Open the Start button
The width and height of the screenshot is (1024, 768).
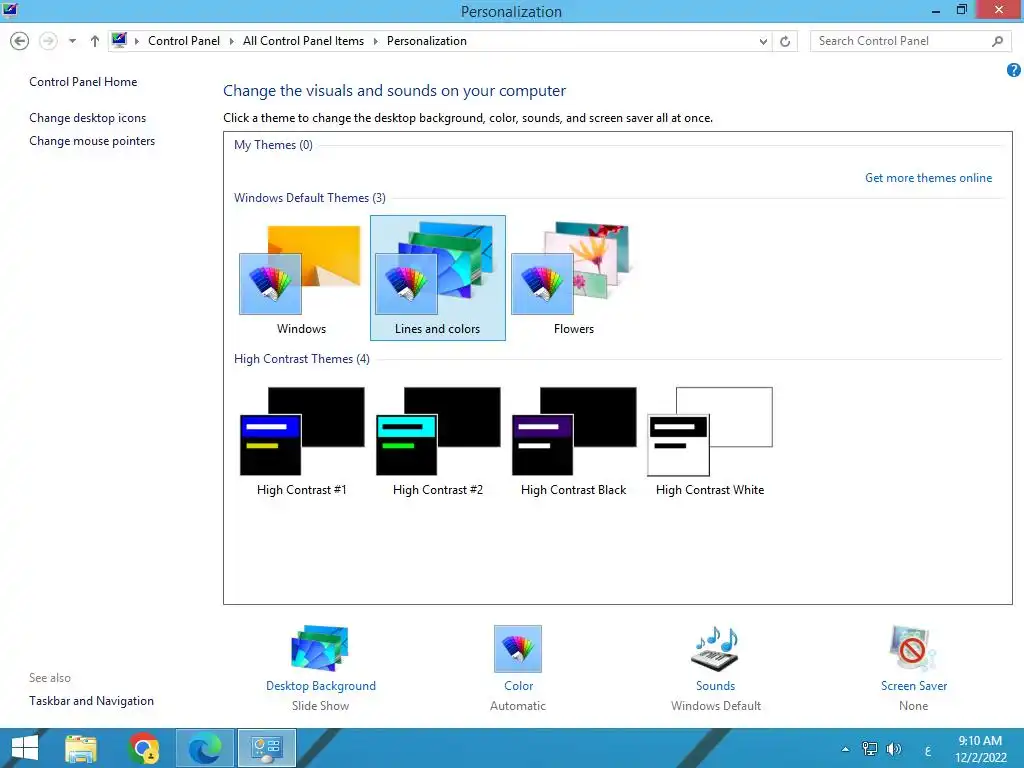[x=25, y=748]
